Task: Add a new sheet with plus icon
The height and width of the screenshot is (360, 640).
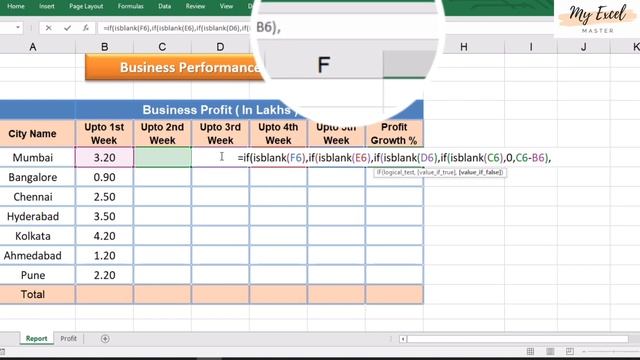Action: [105, 339]
